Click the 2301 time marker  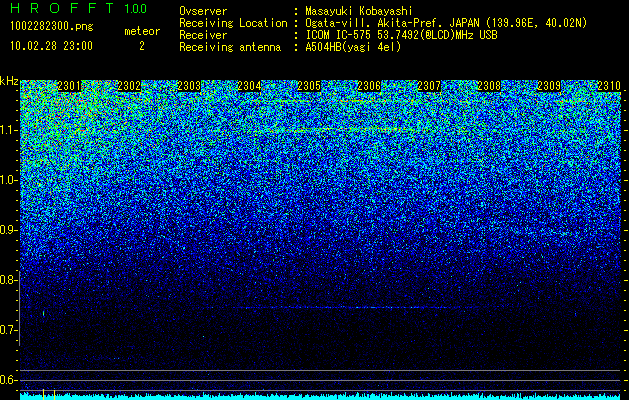click(69, 86)
